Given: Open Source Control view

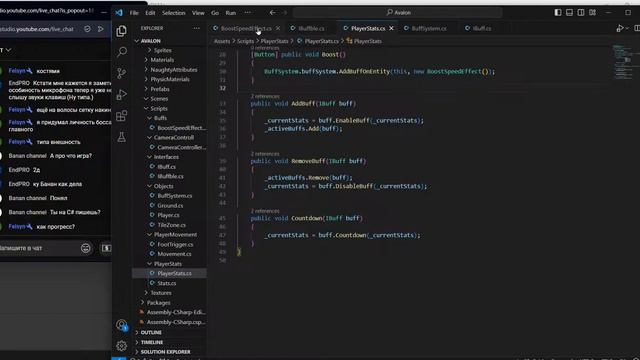Looking at the screenshot, I should 122,73.
